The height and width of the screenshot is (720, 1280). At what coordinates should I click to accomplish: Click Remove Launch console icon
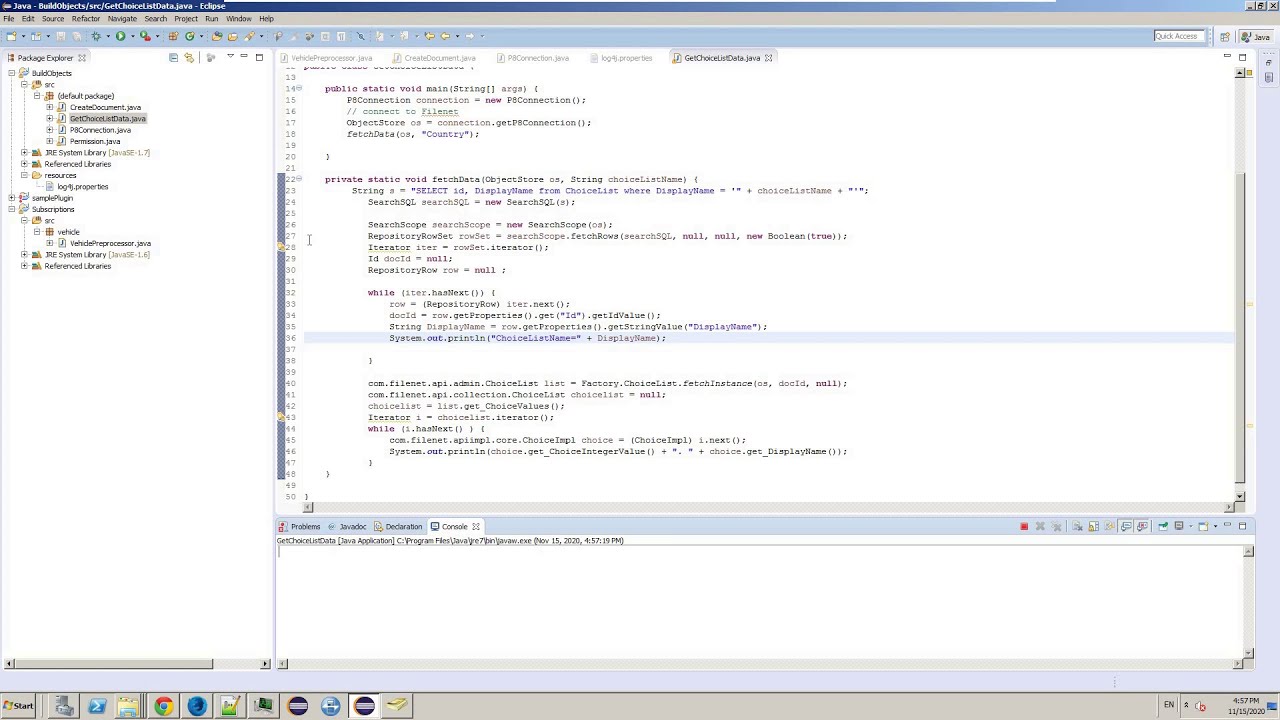tap(1040, 526)
